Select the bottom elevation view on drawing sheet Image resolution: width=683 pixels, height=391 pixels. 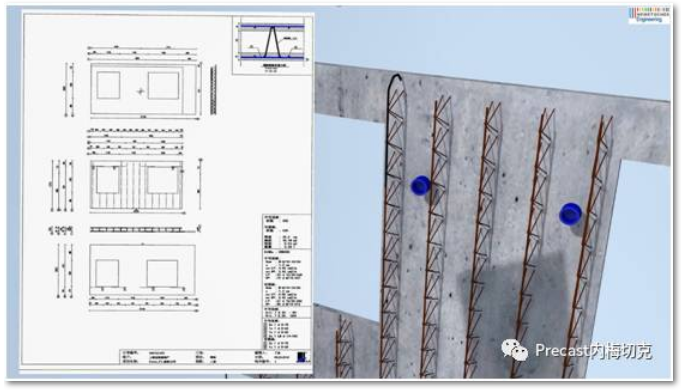tap(142, 270)
